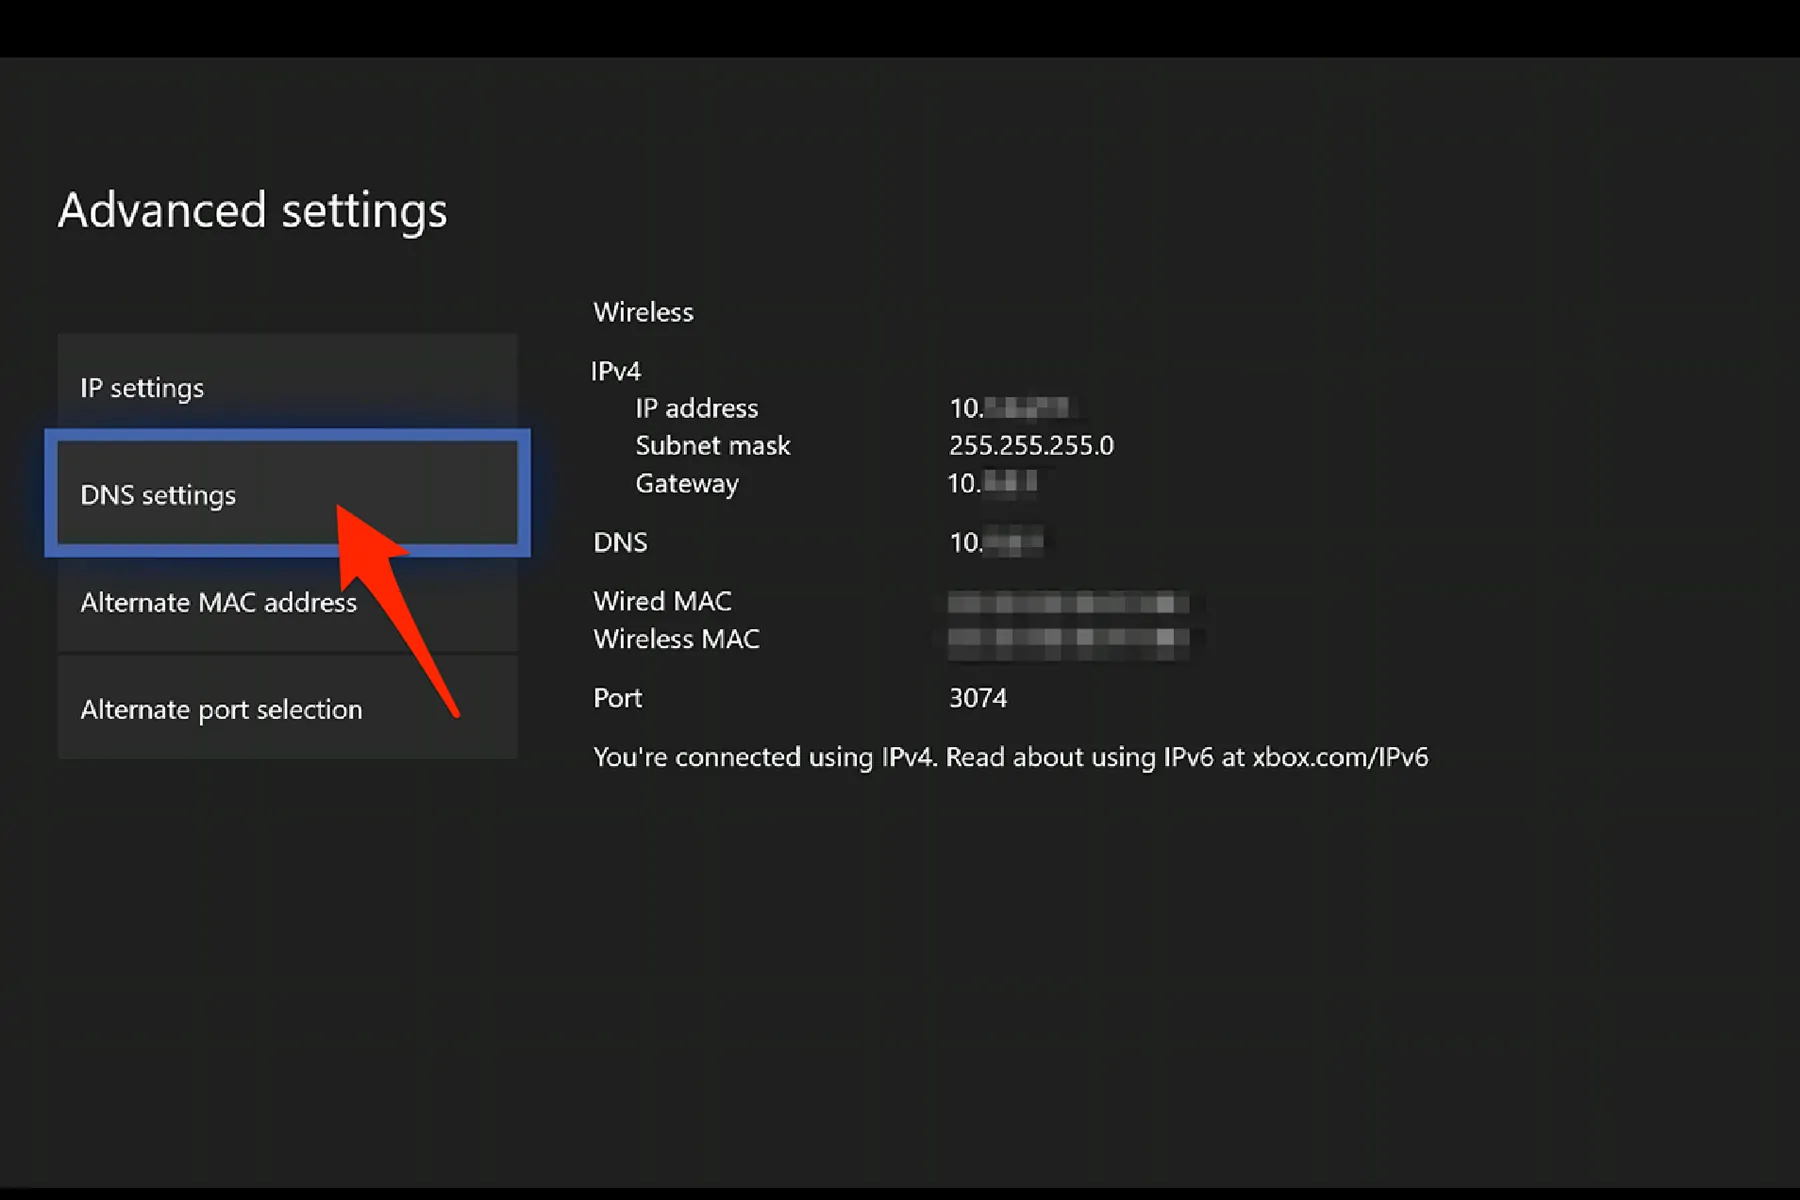The width and height of the screenshot is (1800, 1200).
Task: Open Alternate MAC address settings
Action: click(x=219, y=602)
